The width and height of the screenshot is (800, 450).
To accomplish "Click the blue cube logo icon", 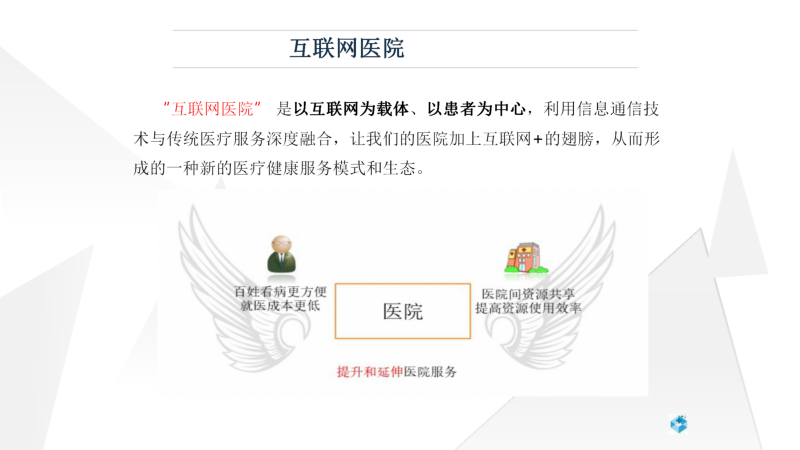I will (x=679, y=424).
